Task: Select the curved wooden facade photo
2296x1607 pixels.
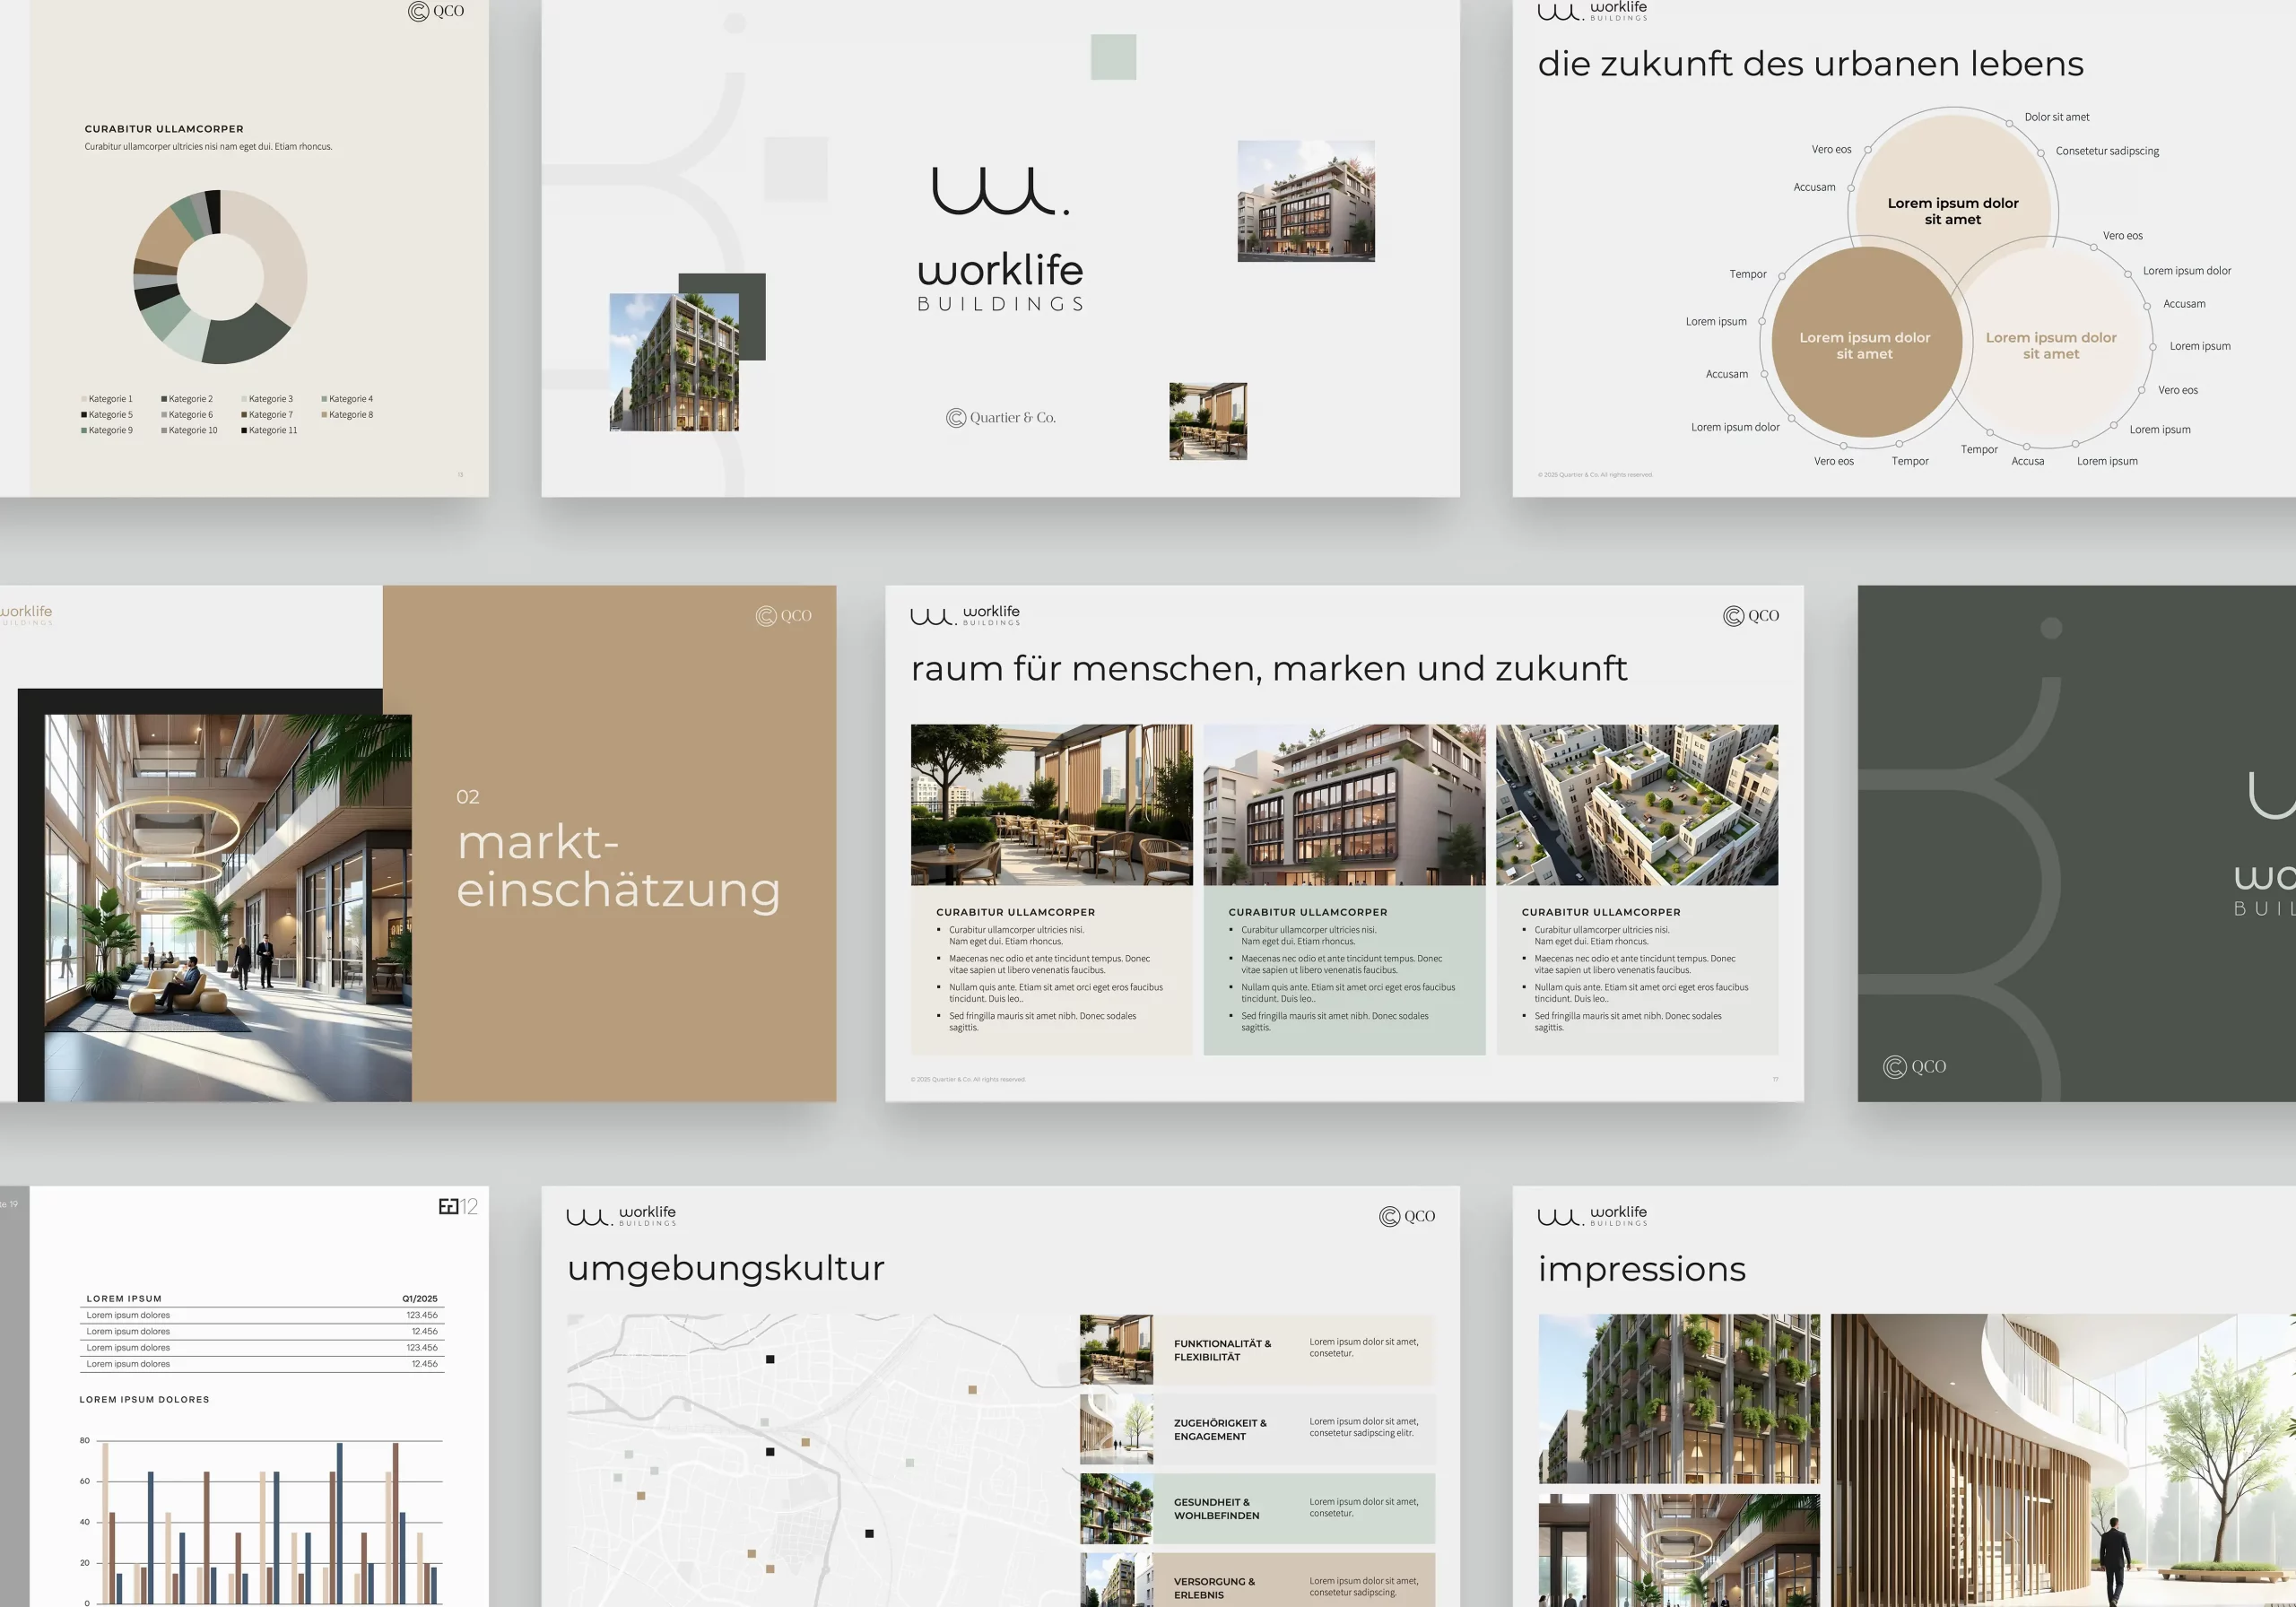Action: [x=2060, y=1460]
